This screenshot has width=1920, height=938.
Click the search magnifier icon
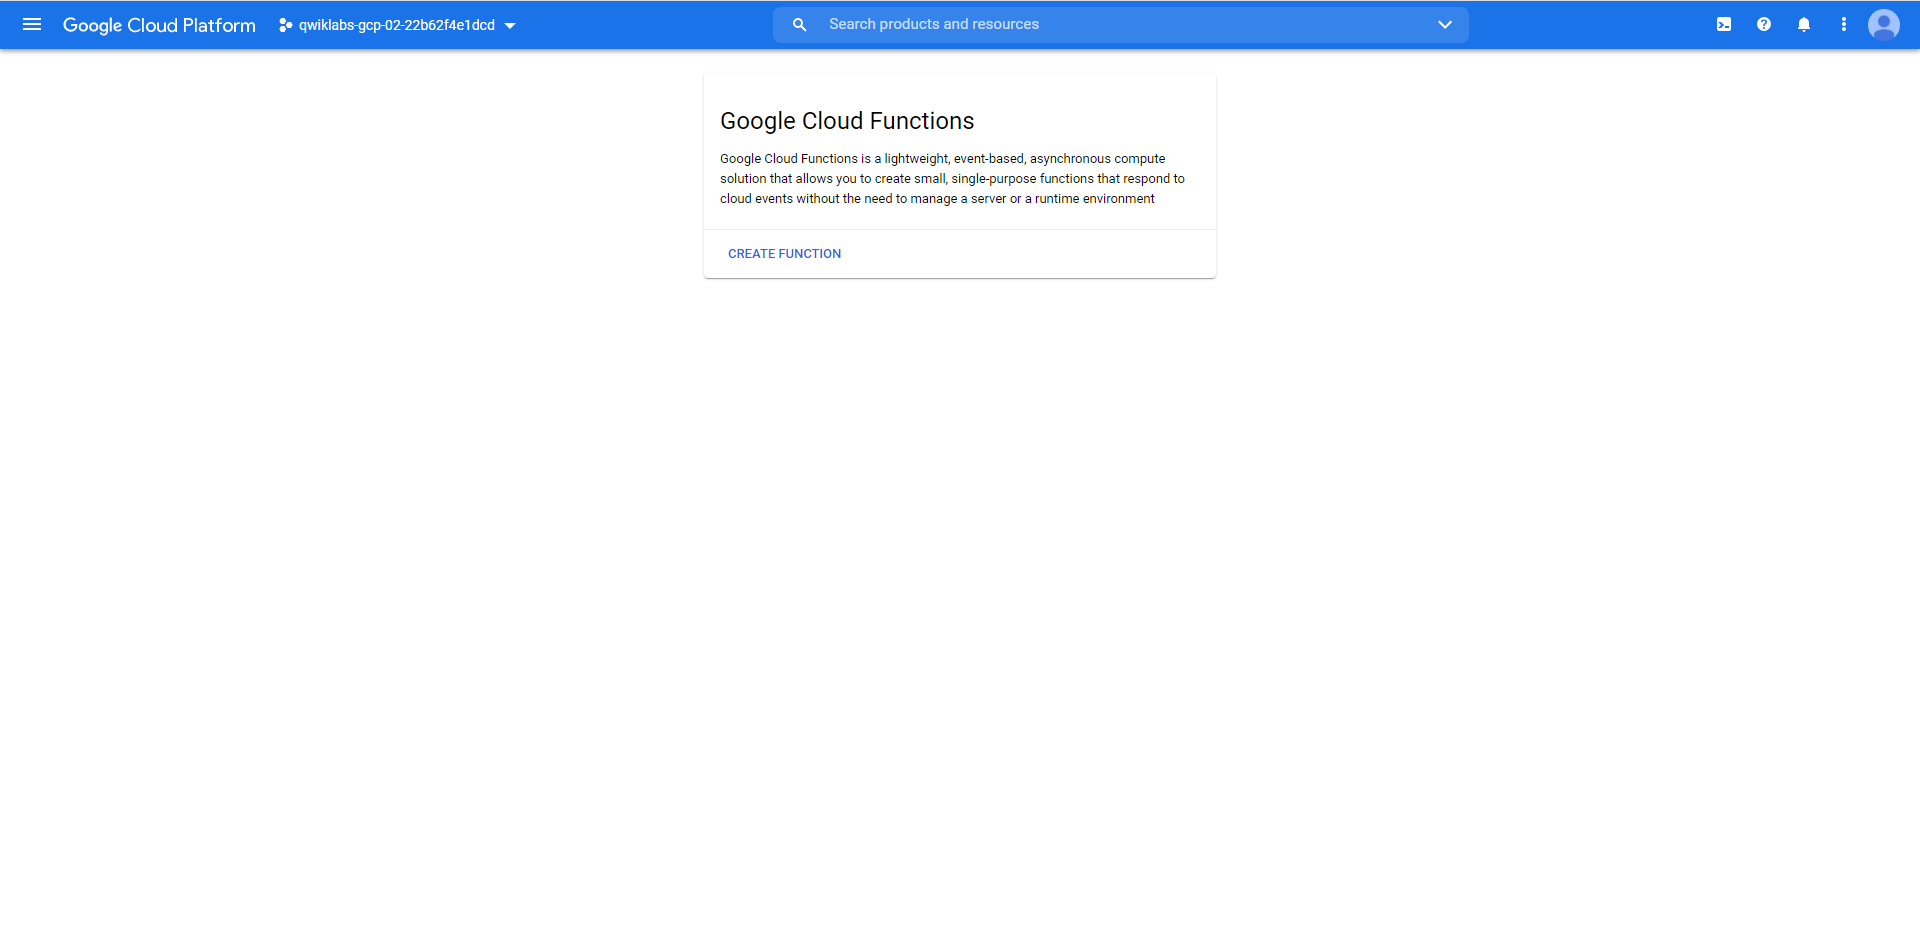point(799,25)
